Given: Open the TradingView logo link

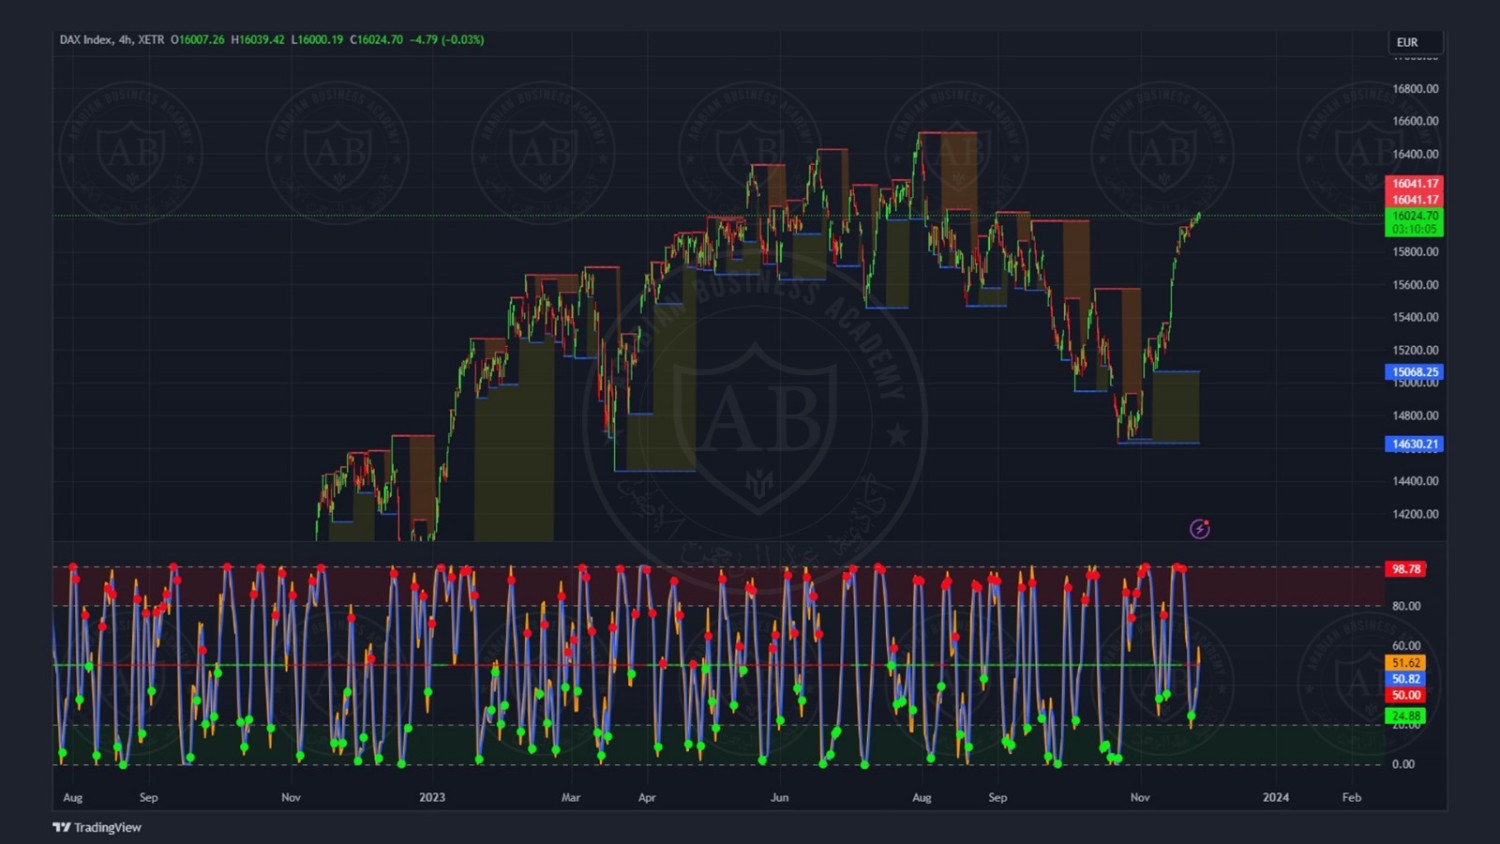Looking at the screenshot, I should (x=97, y=827).
